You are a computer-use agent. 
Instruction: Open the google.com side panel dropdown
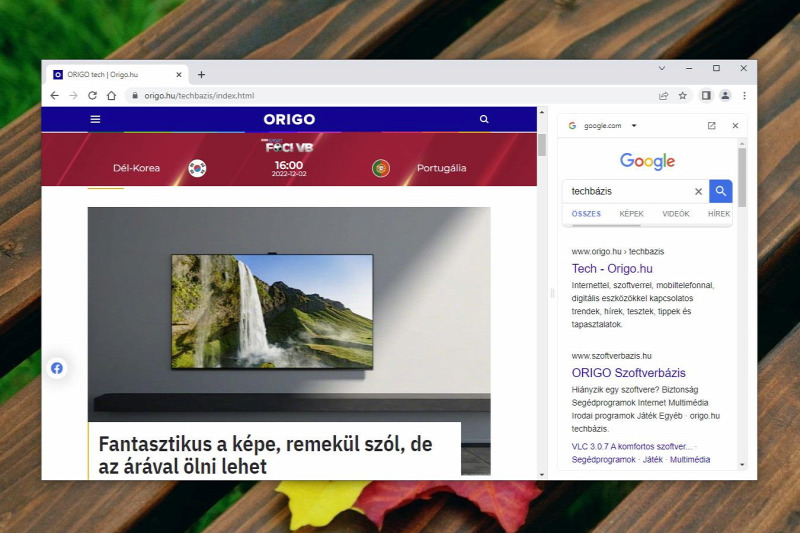634,125
